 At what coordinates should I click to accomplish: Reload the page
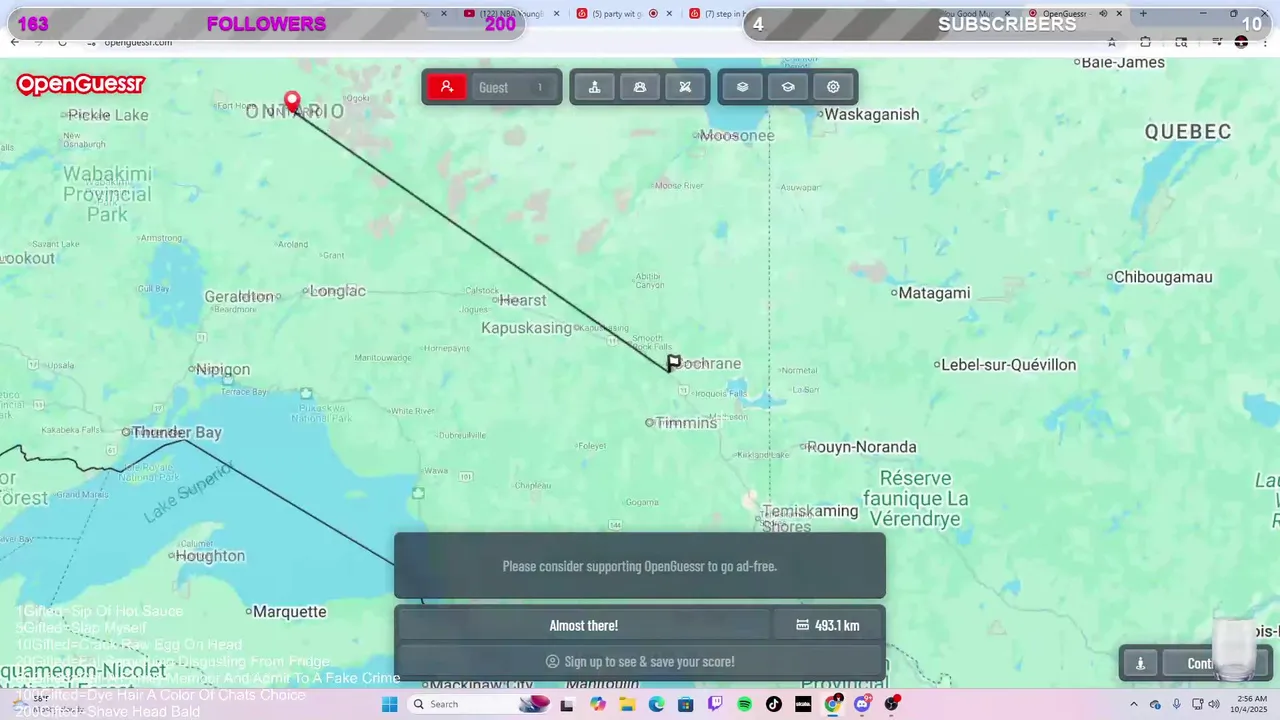point(62,42)
